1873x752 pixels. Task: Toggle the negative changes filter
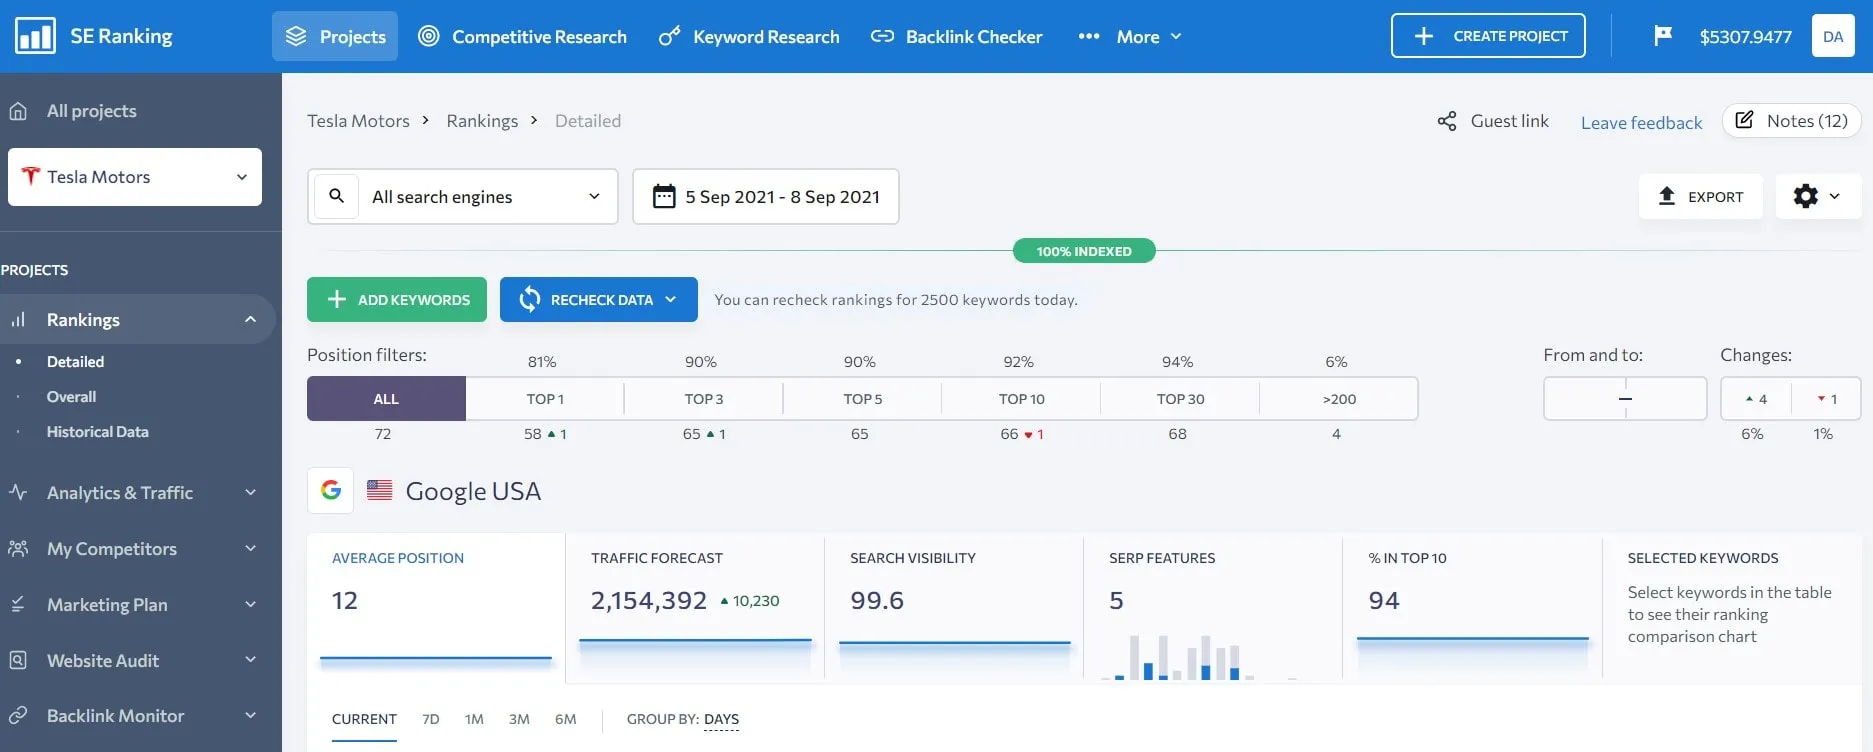point(1826,399)
